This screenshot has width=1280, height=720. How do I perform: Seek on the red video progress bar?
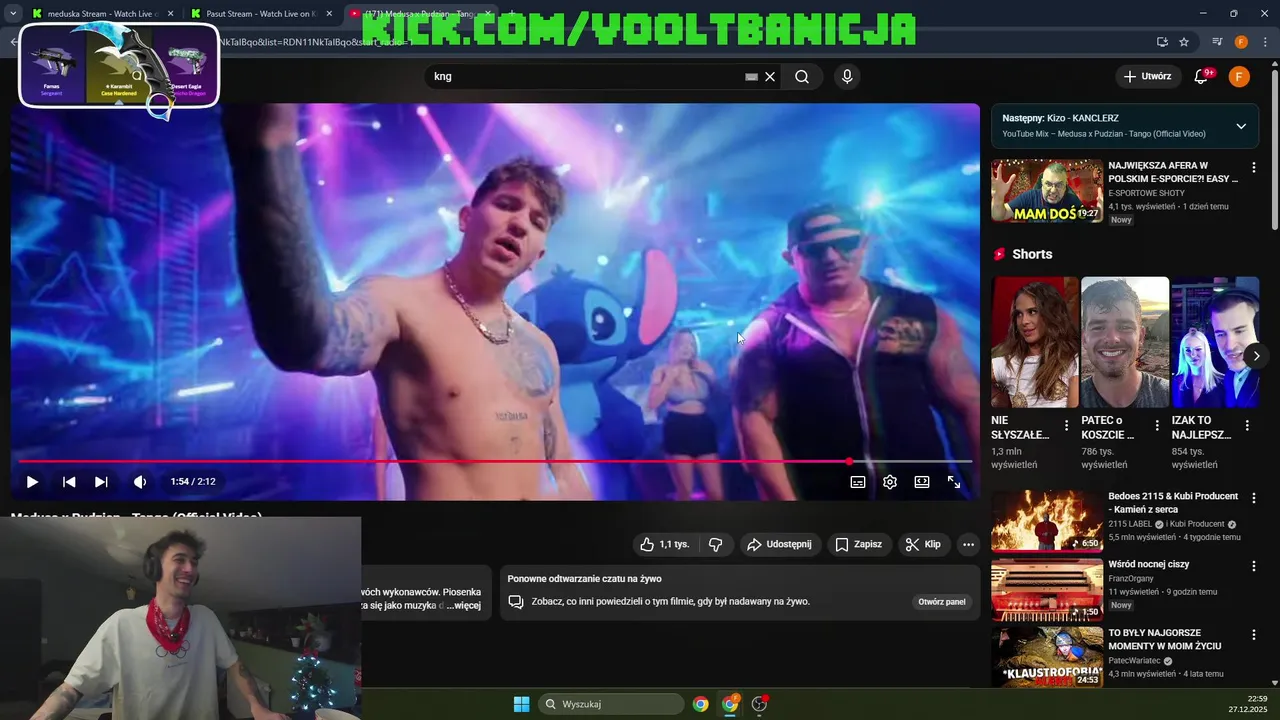click(x=495, y=461)
